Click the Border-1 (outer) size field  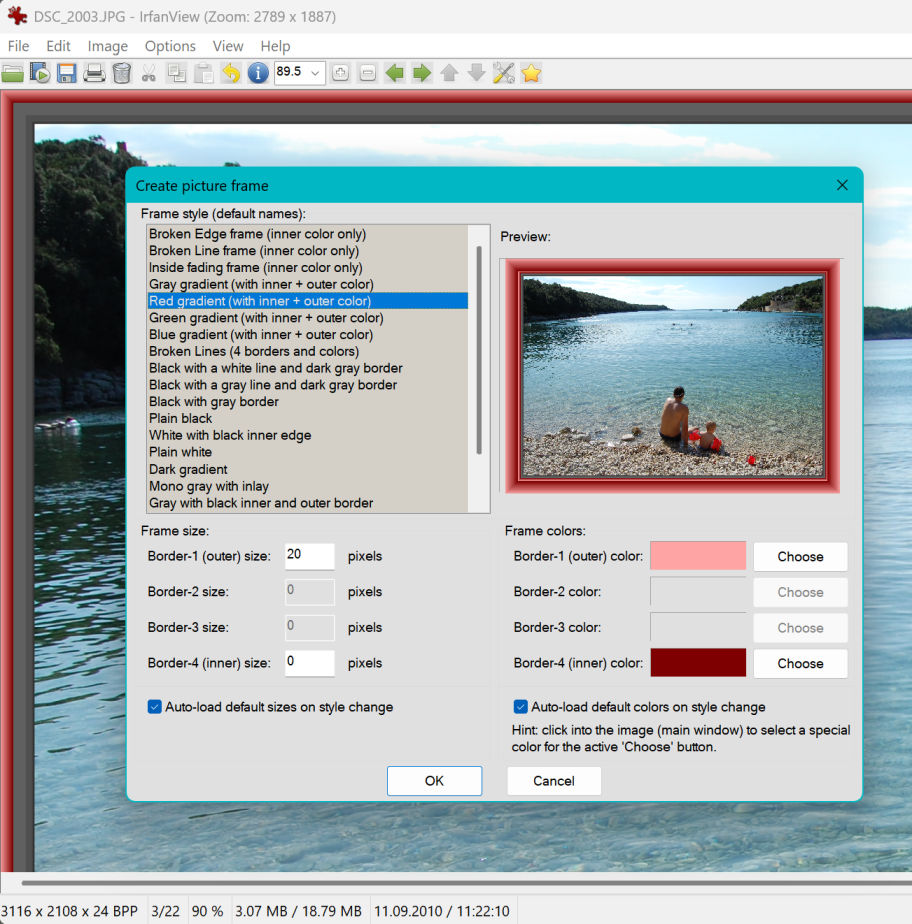(309, 556)
